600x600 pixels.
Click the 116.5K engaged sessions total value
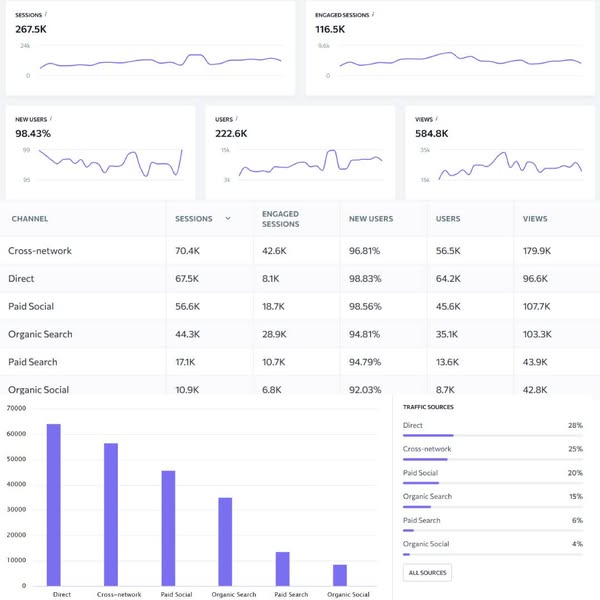pyautogui.click(x=330, y=29)
